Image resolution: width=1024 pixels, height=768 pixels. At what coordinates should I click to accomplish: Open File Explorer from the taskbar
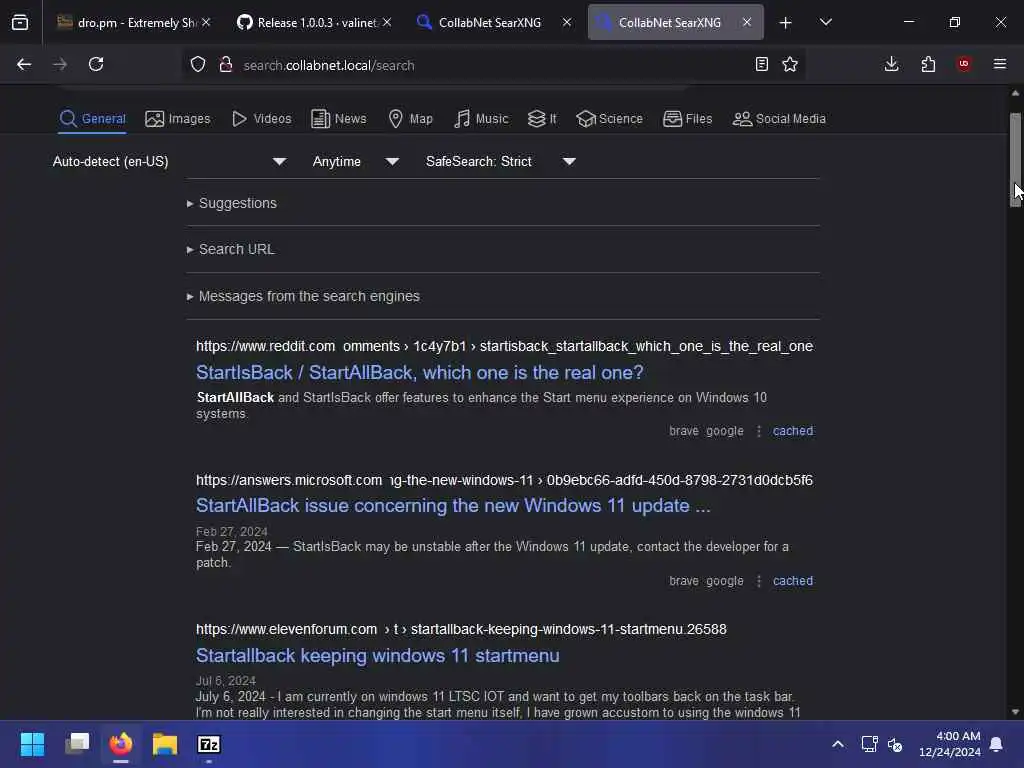165,744
